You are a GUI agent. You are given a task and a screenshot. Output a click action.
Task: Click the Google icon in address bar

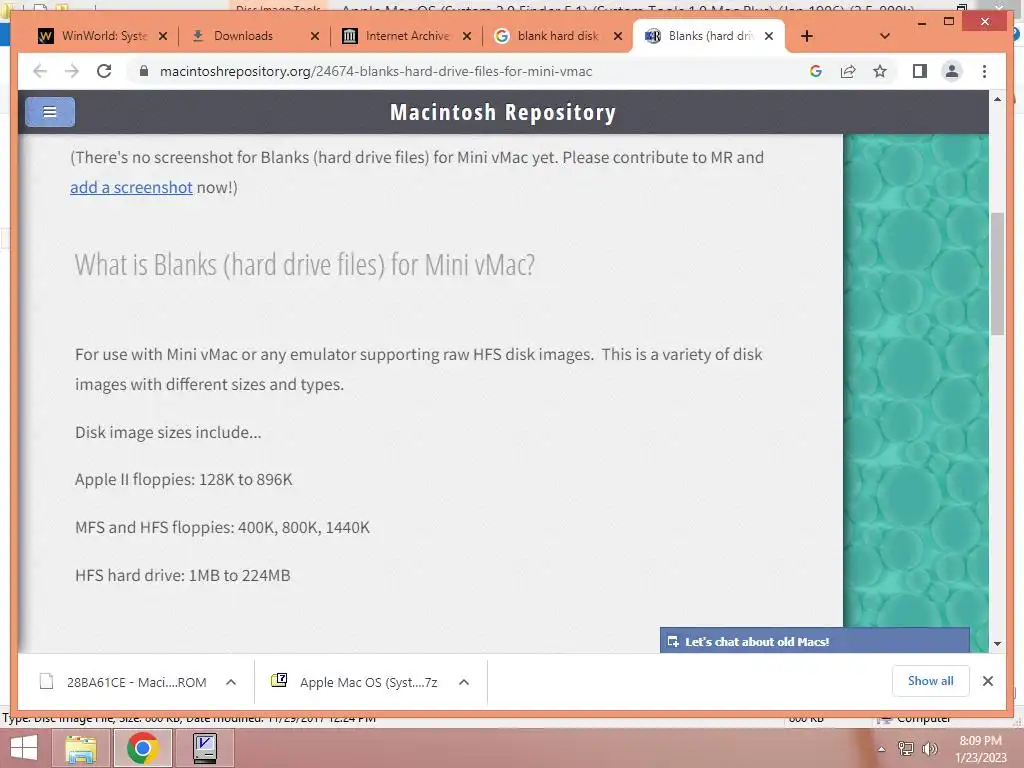coord(816,71)
